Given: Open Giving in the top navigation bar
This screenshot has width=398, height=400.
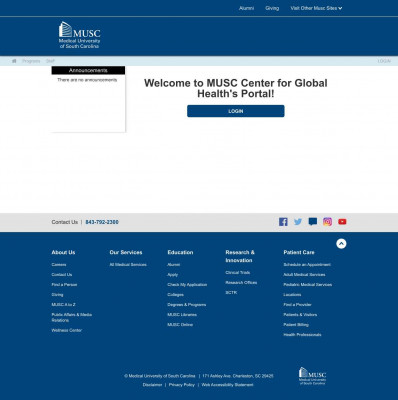Looking at the screenshot, I should click(x=272, y=8).
